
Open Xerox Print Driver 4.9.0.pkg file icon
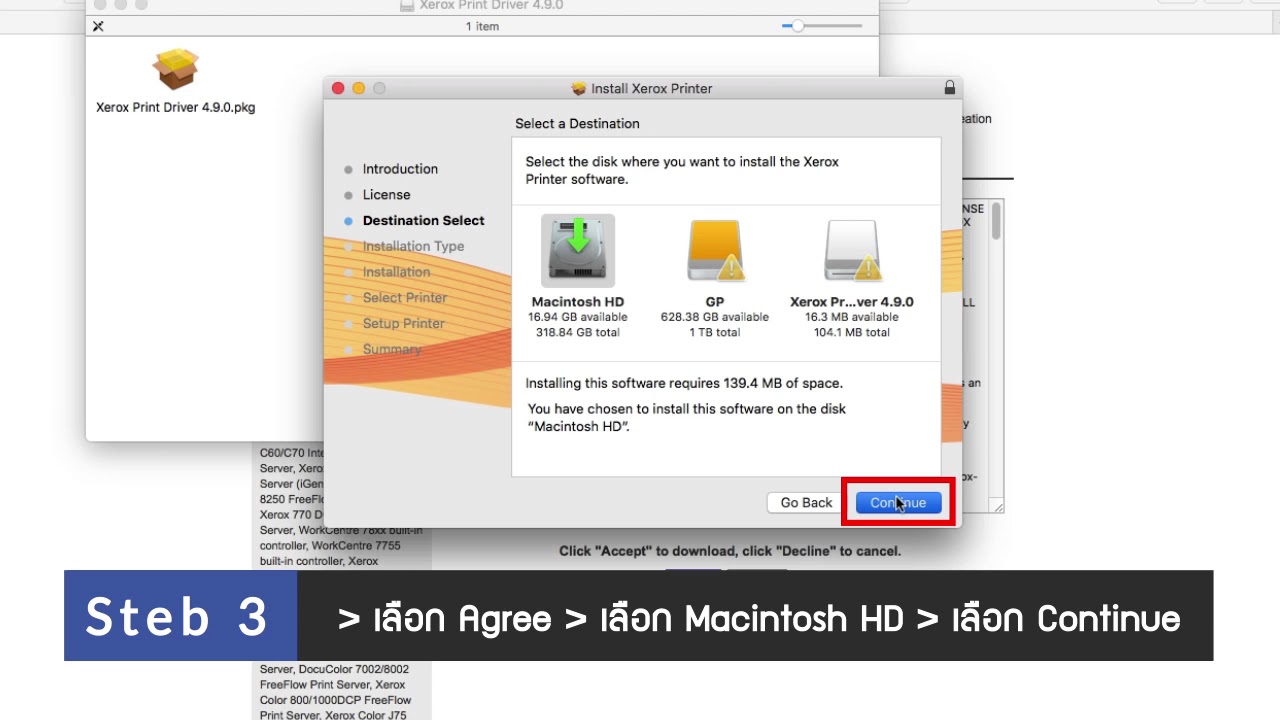[x=175, y=69]
